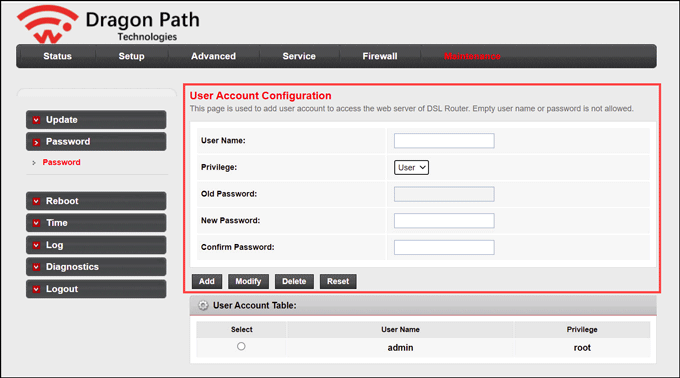Screen dimensions: 680x378
Task: Click the Privilege column header
Action: (x=582, y=329)
